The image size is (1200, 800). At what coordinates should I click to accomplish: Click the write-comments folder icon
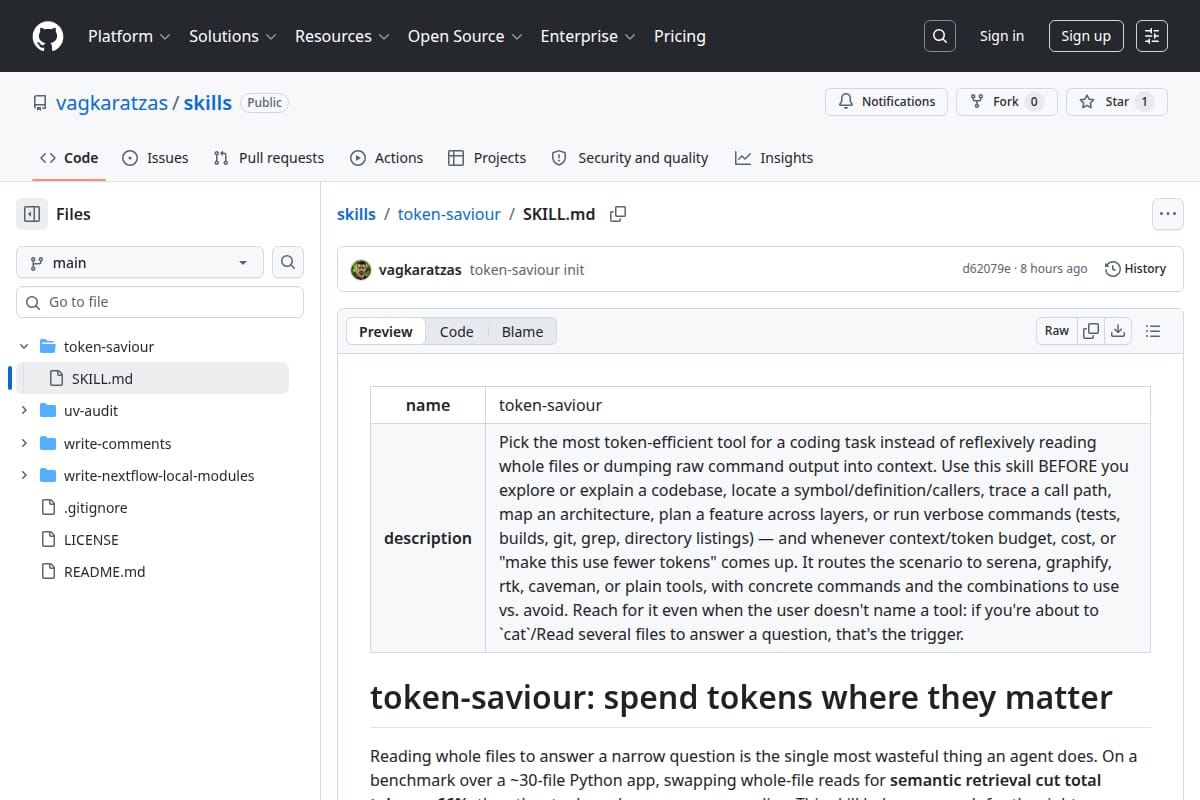(x=47, y=443)
